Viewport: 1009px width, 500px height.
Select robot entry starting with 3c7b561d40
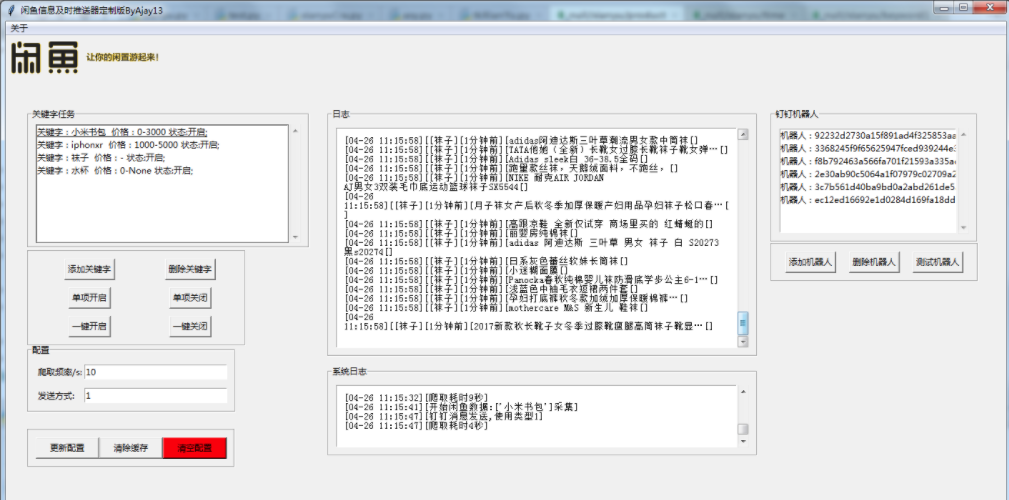[868, 187]
